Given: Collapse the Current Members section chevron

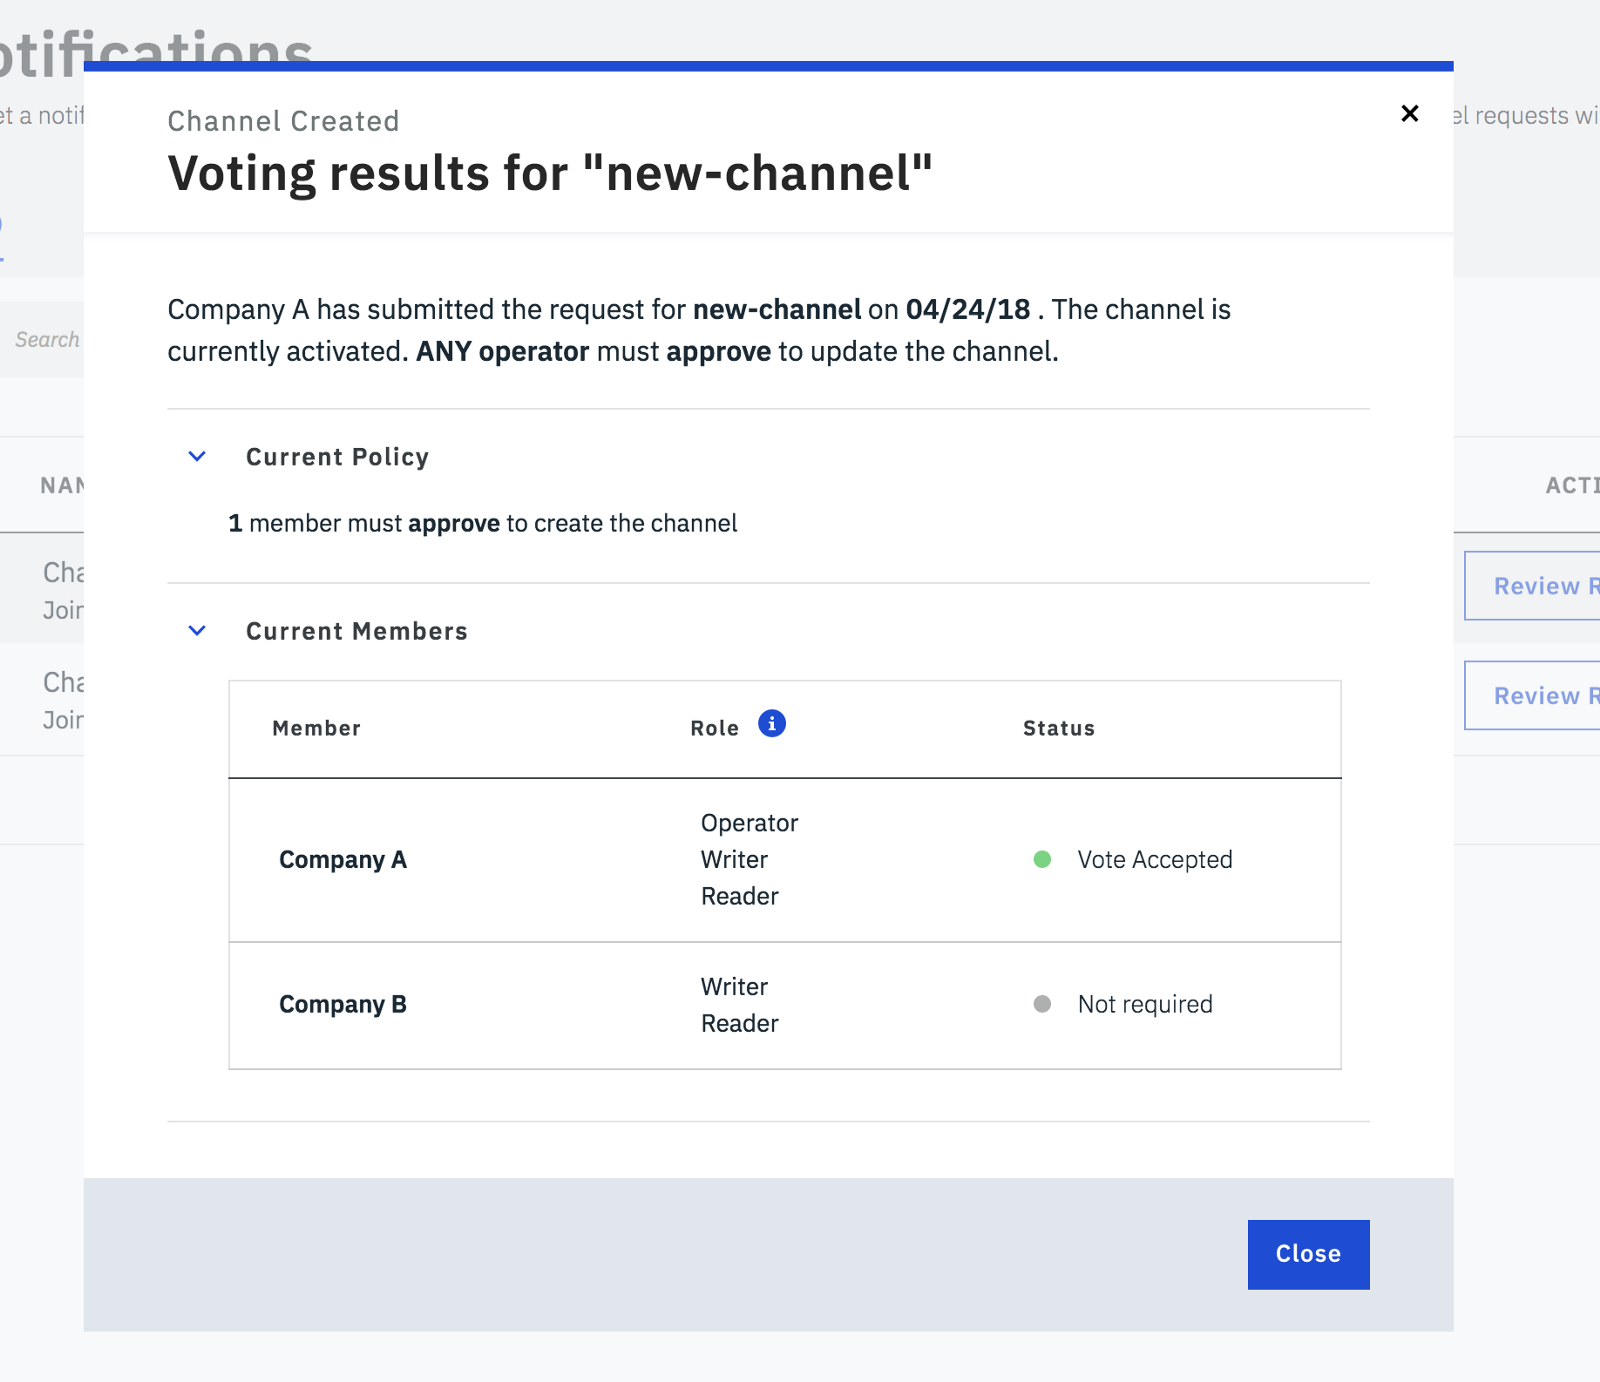Looking at the screenshot, I should coord(197,631).
